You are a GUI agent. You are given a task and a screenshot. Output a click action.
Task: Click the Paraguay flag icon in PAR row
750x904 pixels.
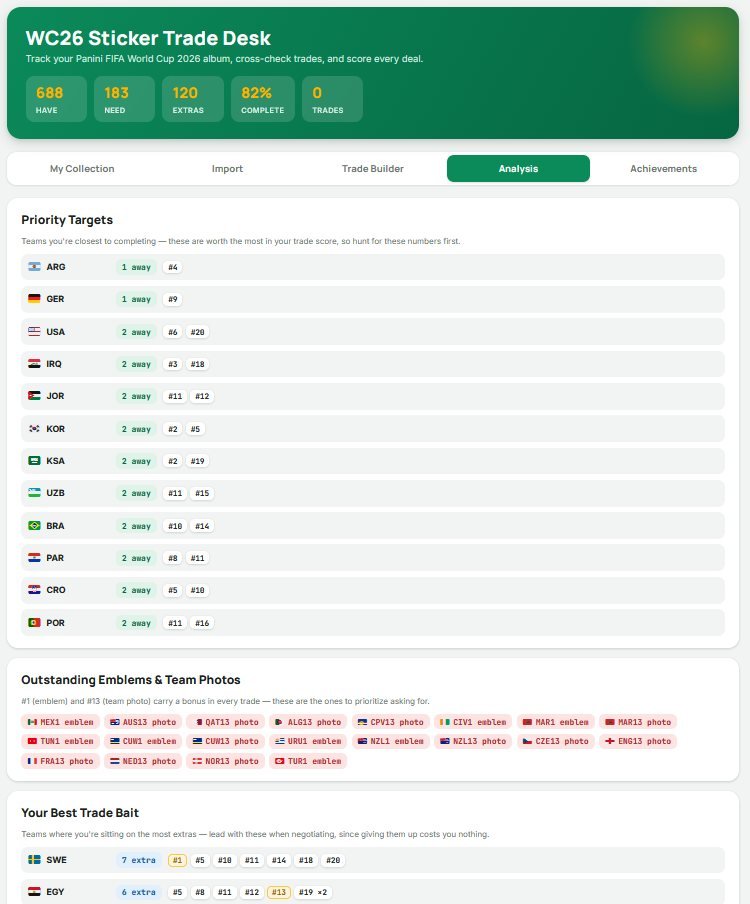coord(35,558)
